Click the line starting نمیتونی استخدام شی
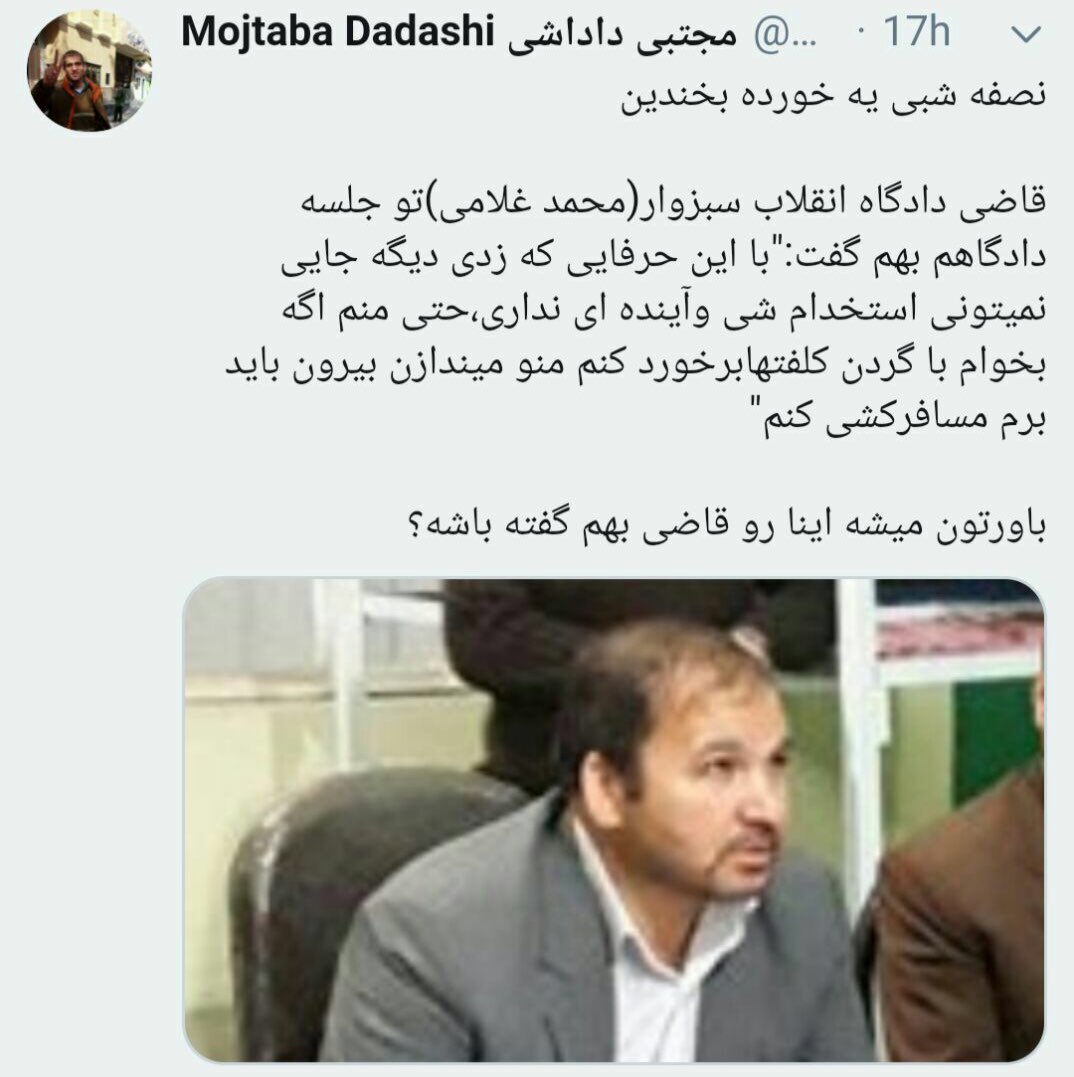The image size is (1074, 1077). (x=663, y=310)
